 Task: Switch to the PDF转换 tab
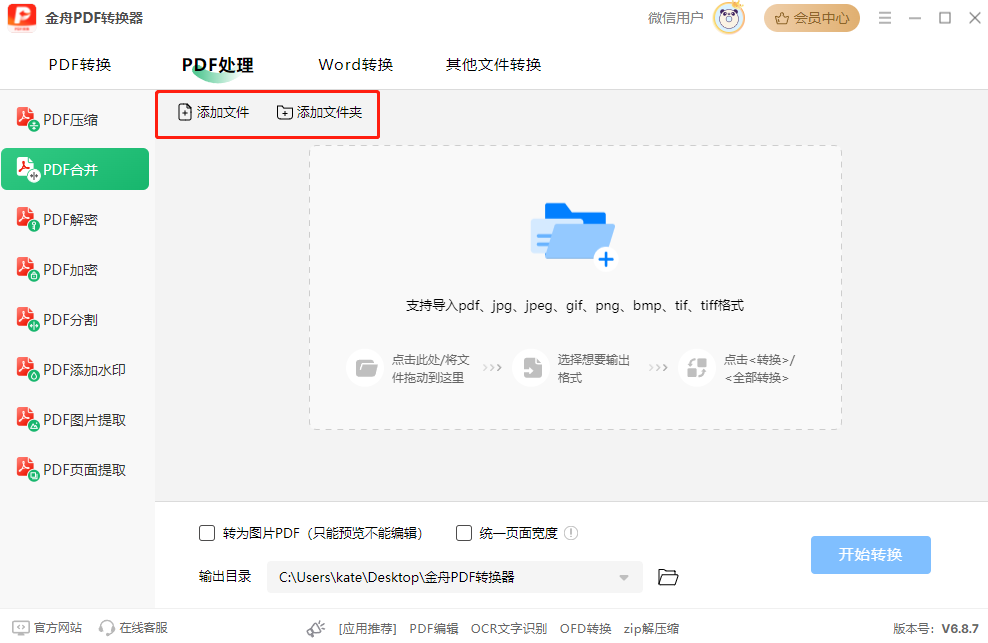[x=80, y=64]
